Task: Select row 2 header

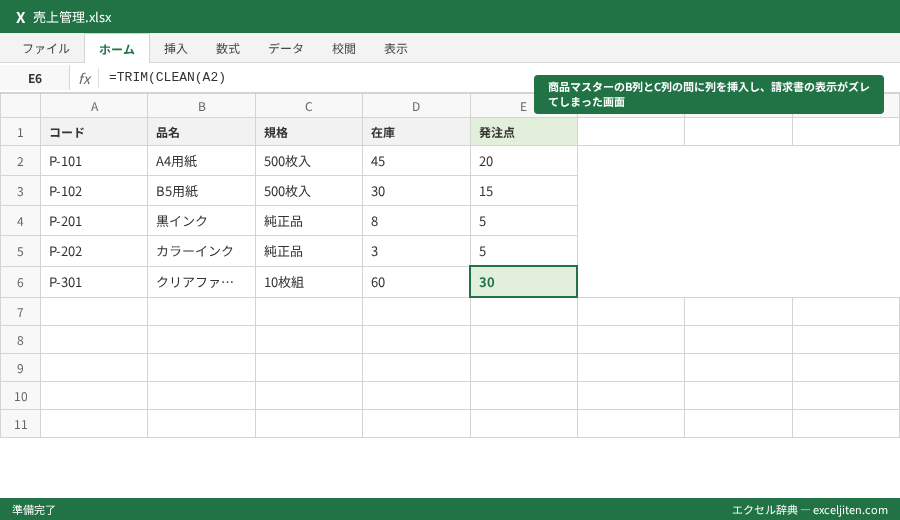Action: click(21, 161)
